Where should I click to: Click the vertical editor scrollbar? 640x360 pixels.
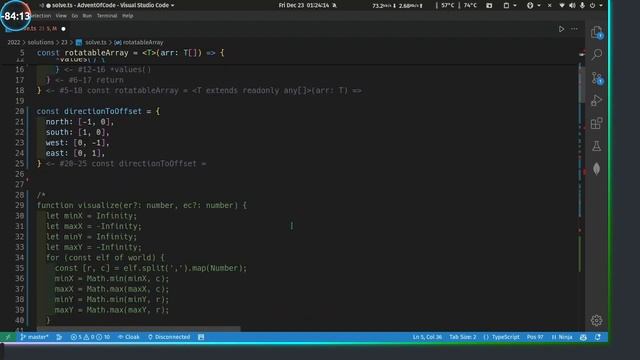581,84
